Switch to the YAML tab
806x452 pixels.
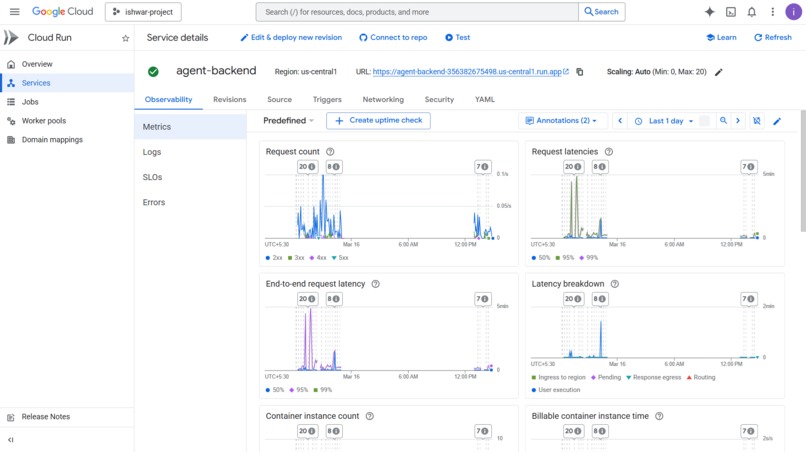tap(485, 99)
